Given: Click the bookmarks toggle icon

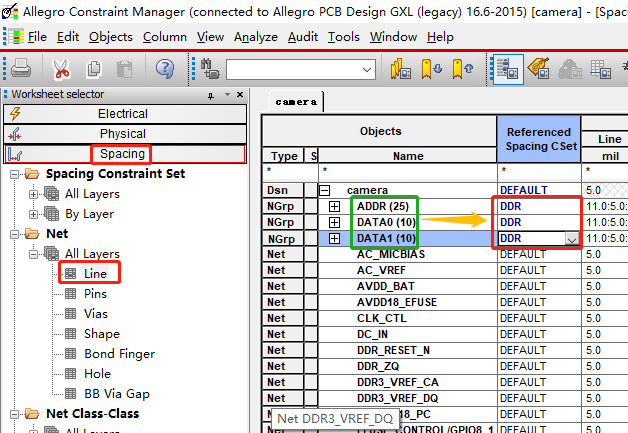Looking at the screenshot, I should pos(401,69).
